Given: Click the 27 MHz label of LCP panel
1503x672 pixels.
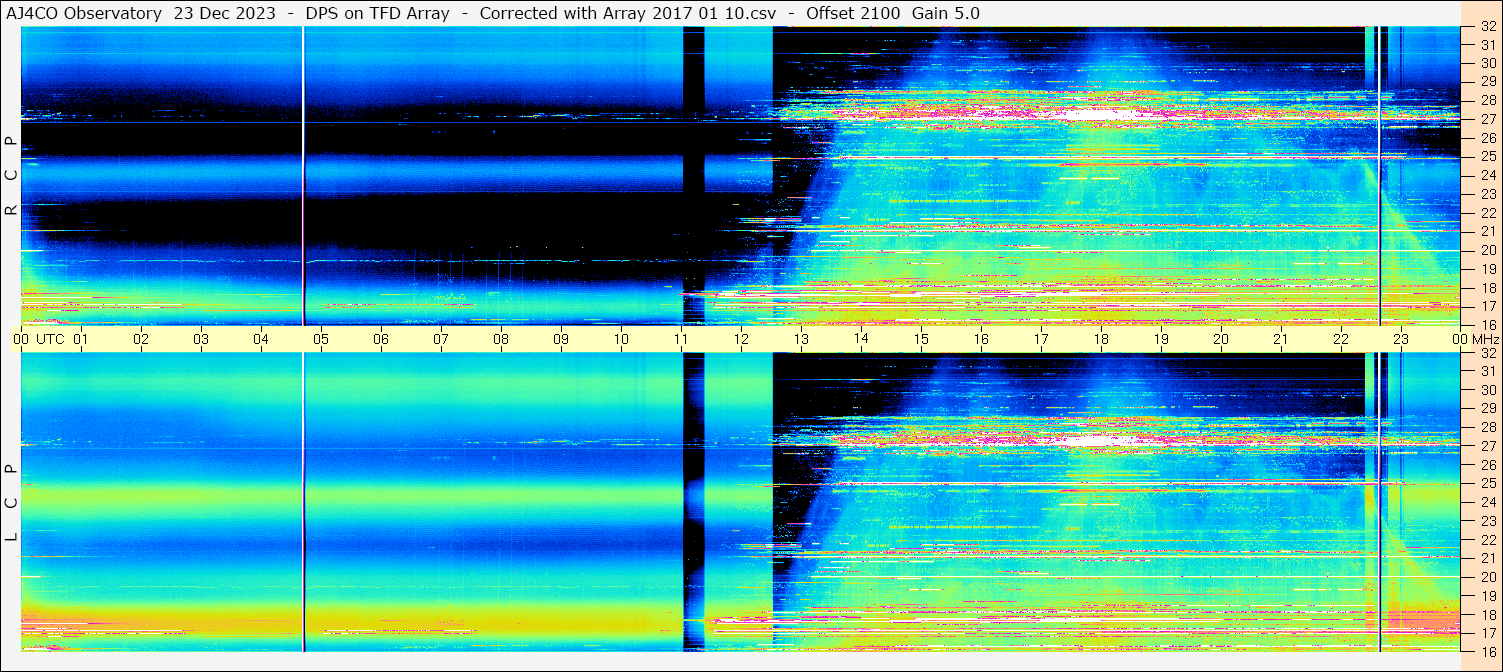Looking at the screenshot, I should click(x=1487, y=446).
